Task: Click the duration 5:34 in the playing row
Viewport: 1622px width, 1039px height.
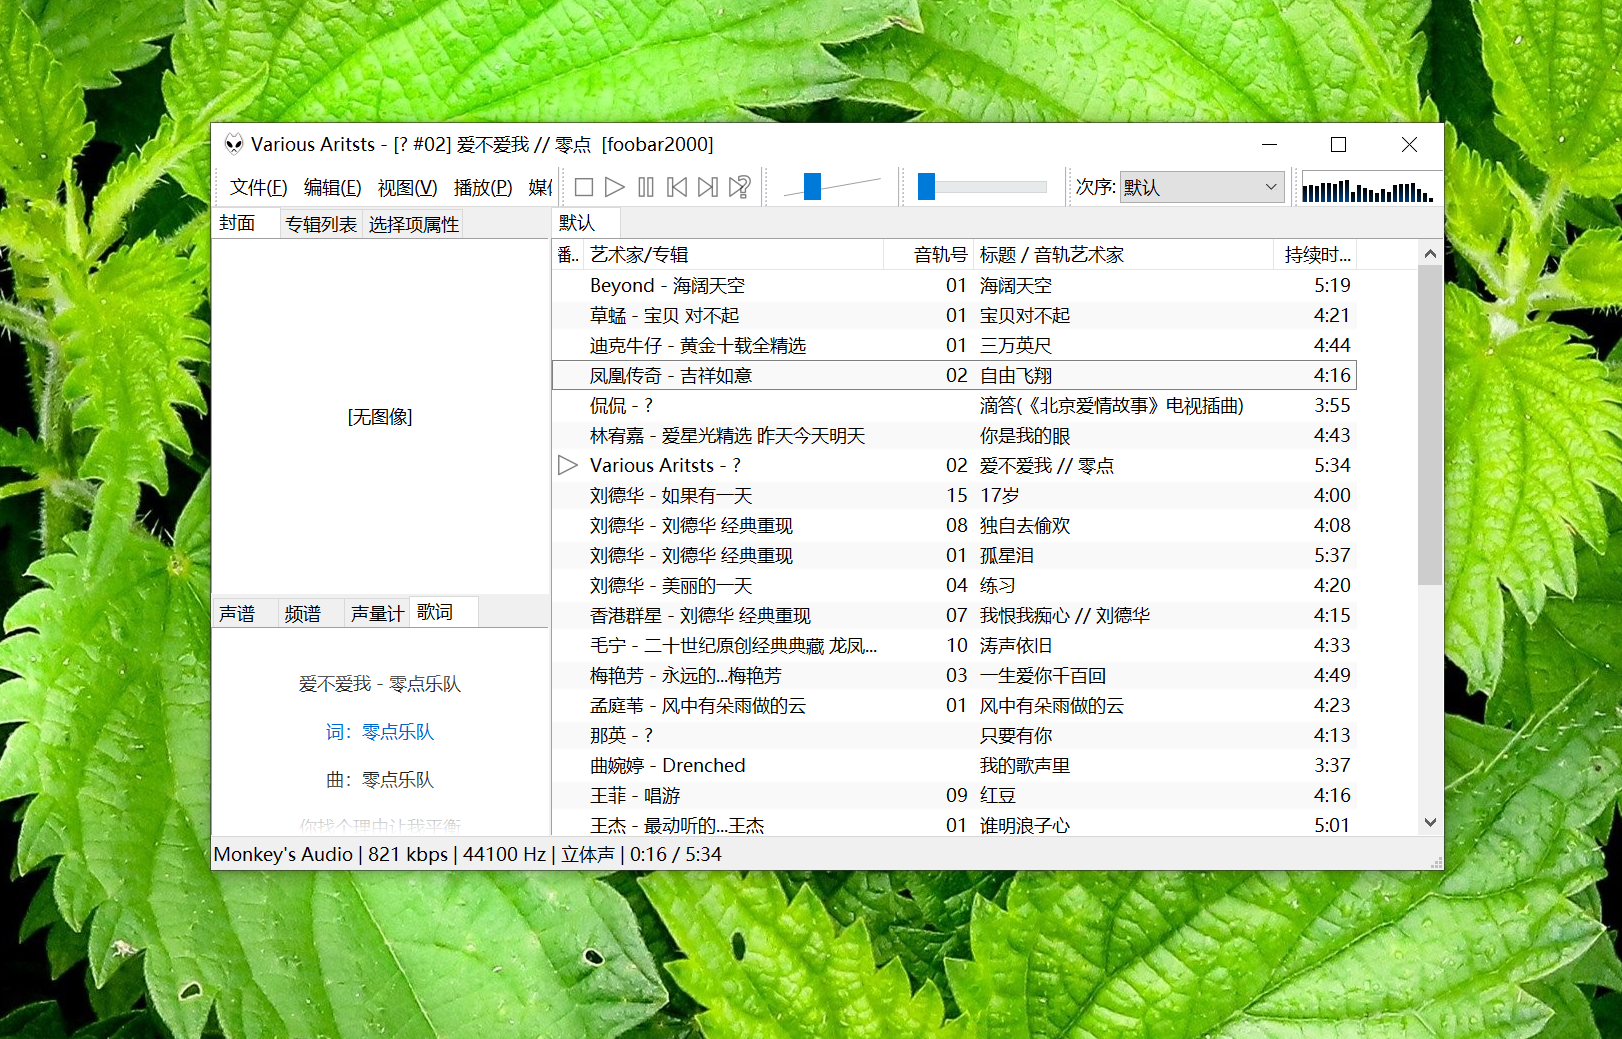Action: pos(1332,465)
